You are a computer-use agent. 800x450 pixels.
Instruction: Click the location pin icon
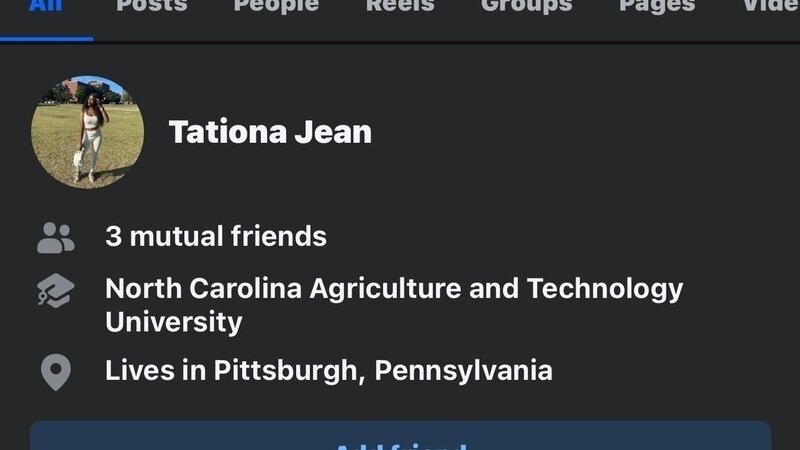tap(56, 372)
